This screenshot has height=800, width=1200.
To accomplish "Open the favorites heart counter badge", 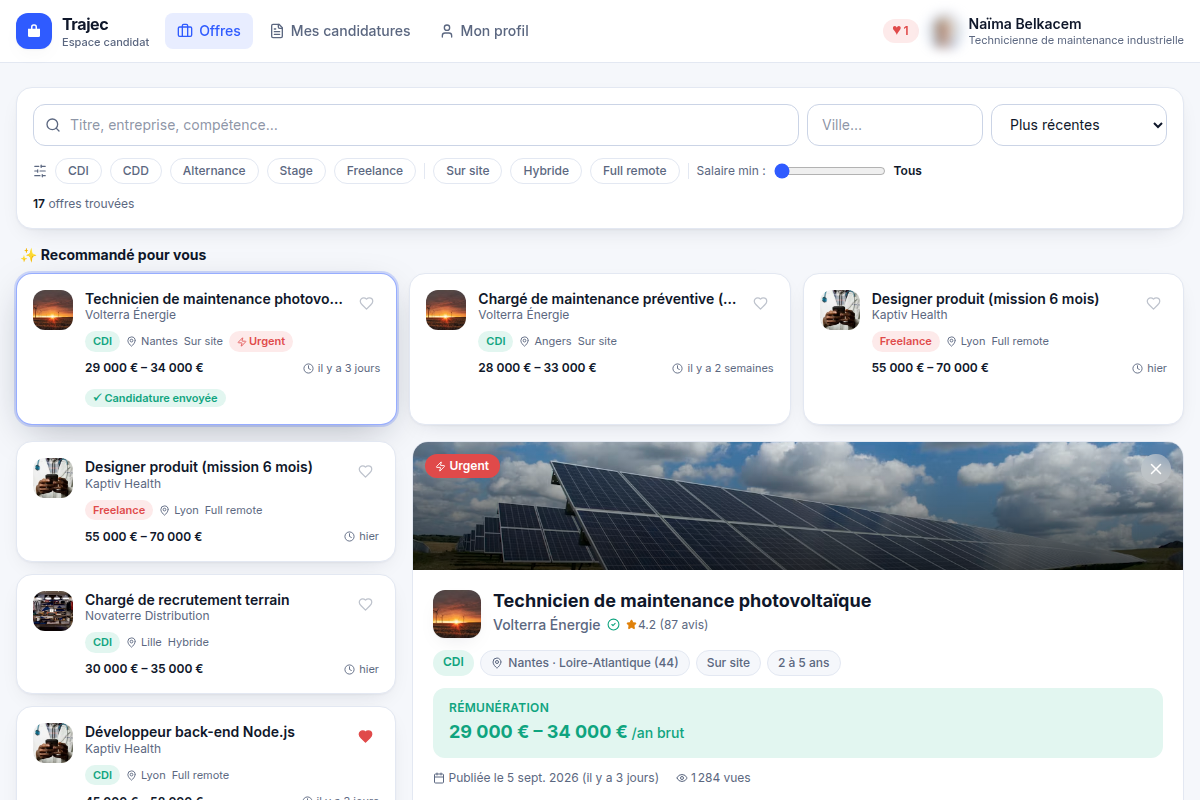I will tap(901, 31).
